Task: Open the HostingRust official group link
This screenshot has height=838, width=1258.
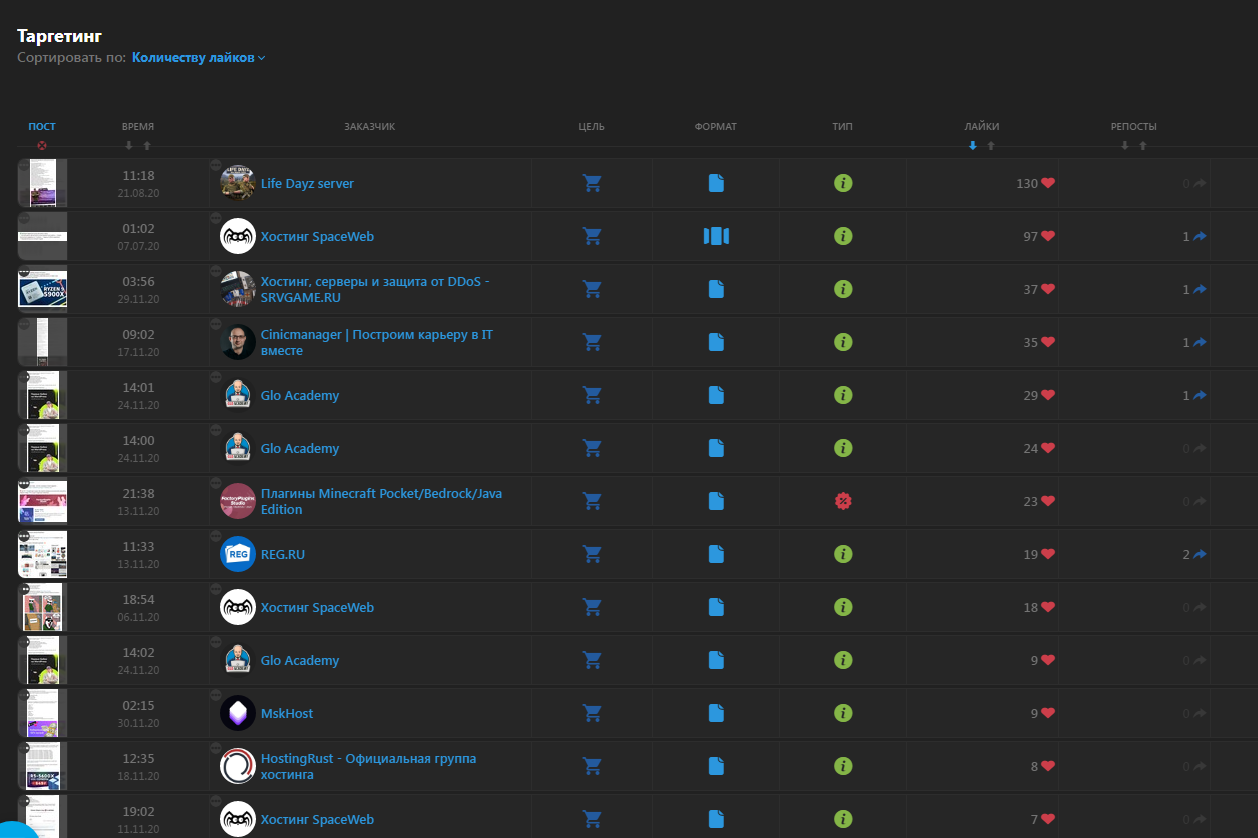Action: tap(368, 767)
